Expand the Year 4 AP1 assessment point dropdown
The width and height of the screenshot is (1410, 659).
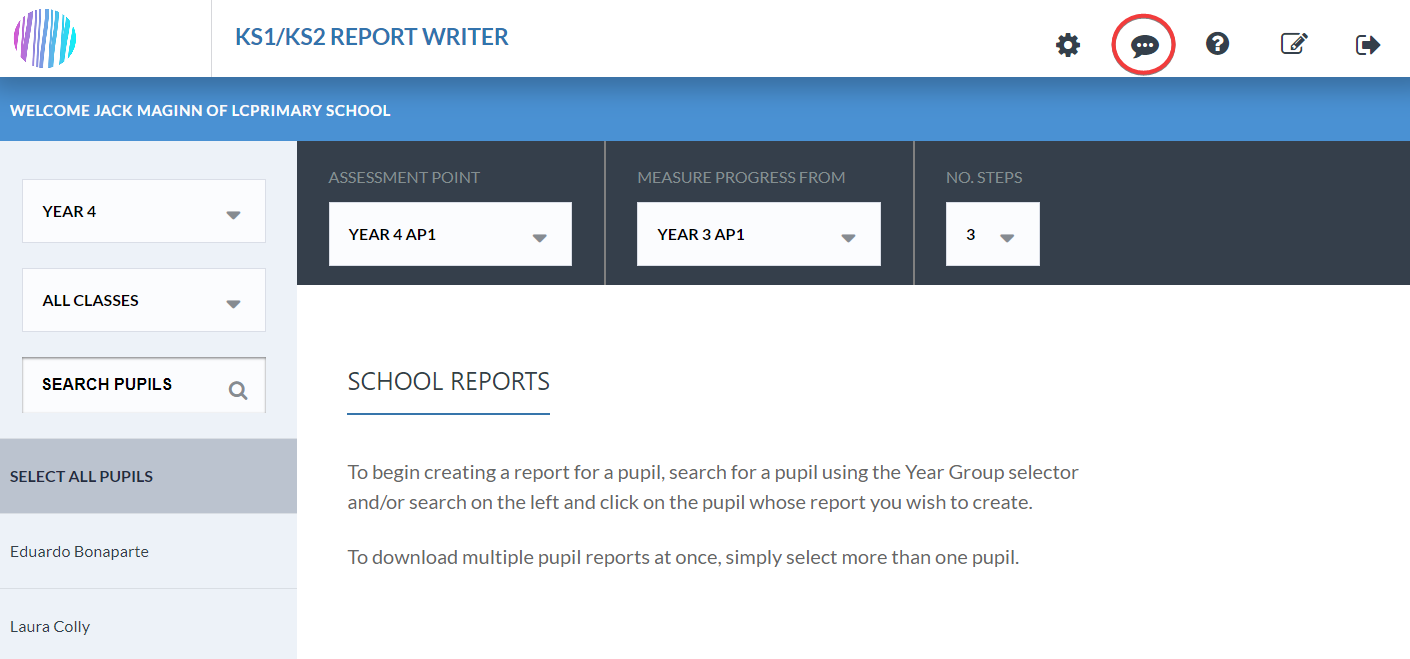pyautogui.click(x=450, y=234)
